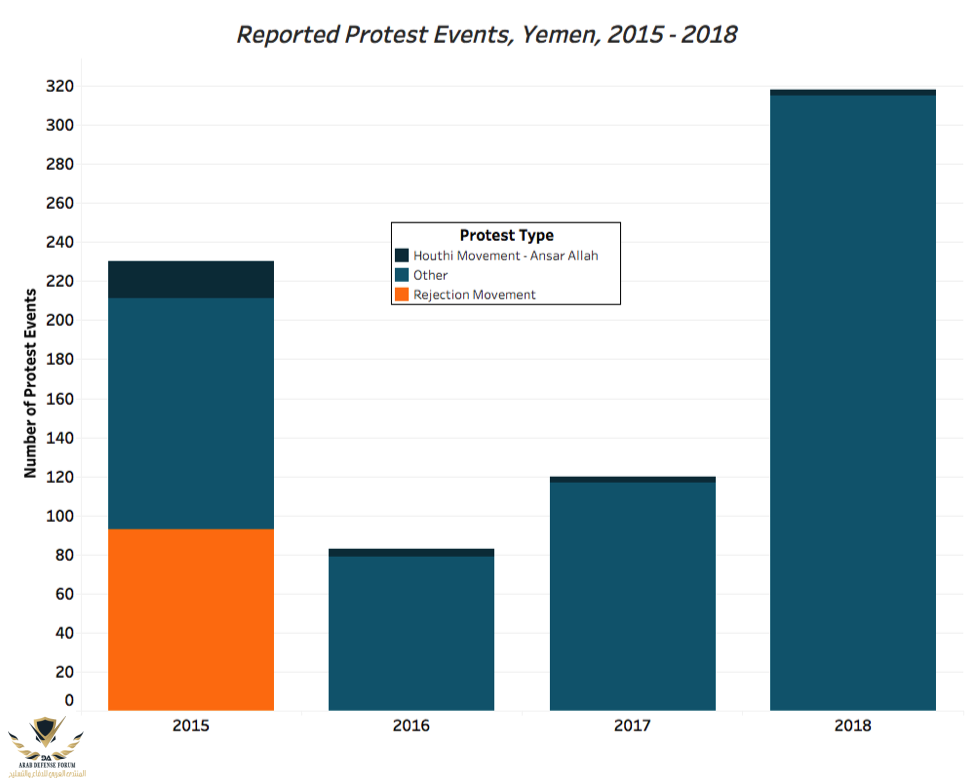
Task: Click the chart title 'Reported Protest Events, Yemen'
Action: tap(487, 34)
